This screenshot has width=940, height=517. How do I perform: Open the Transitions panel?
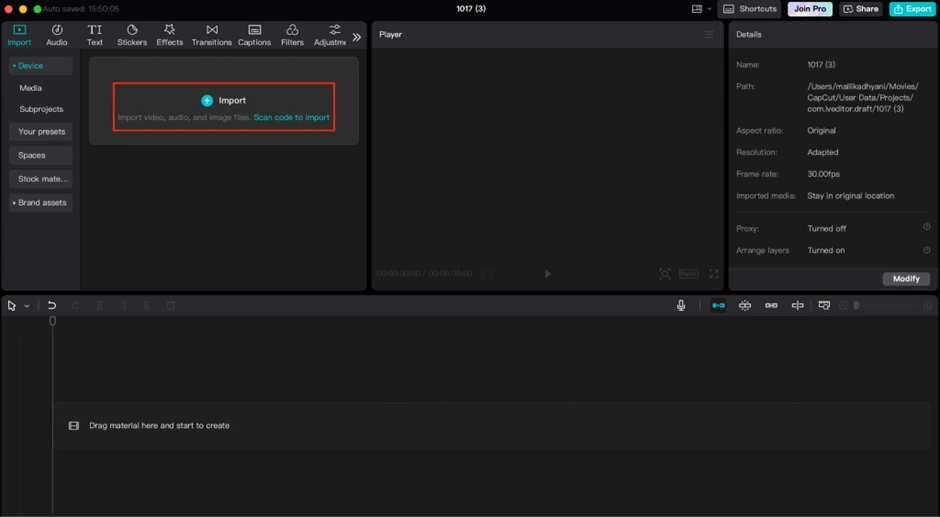click(211, 35)
